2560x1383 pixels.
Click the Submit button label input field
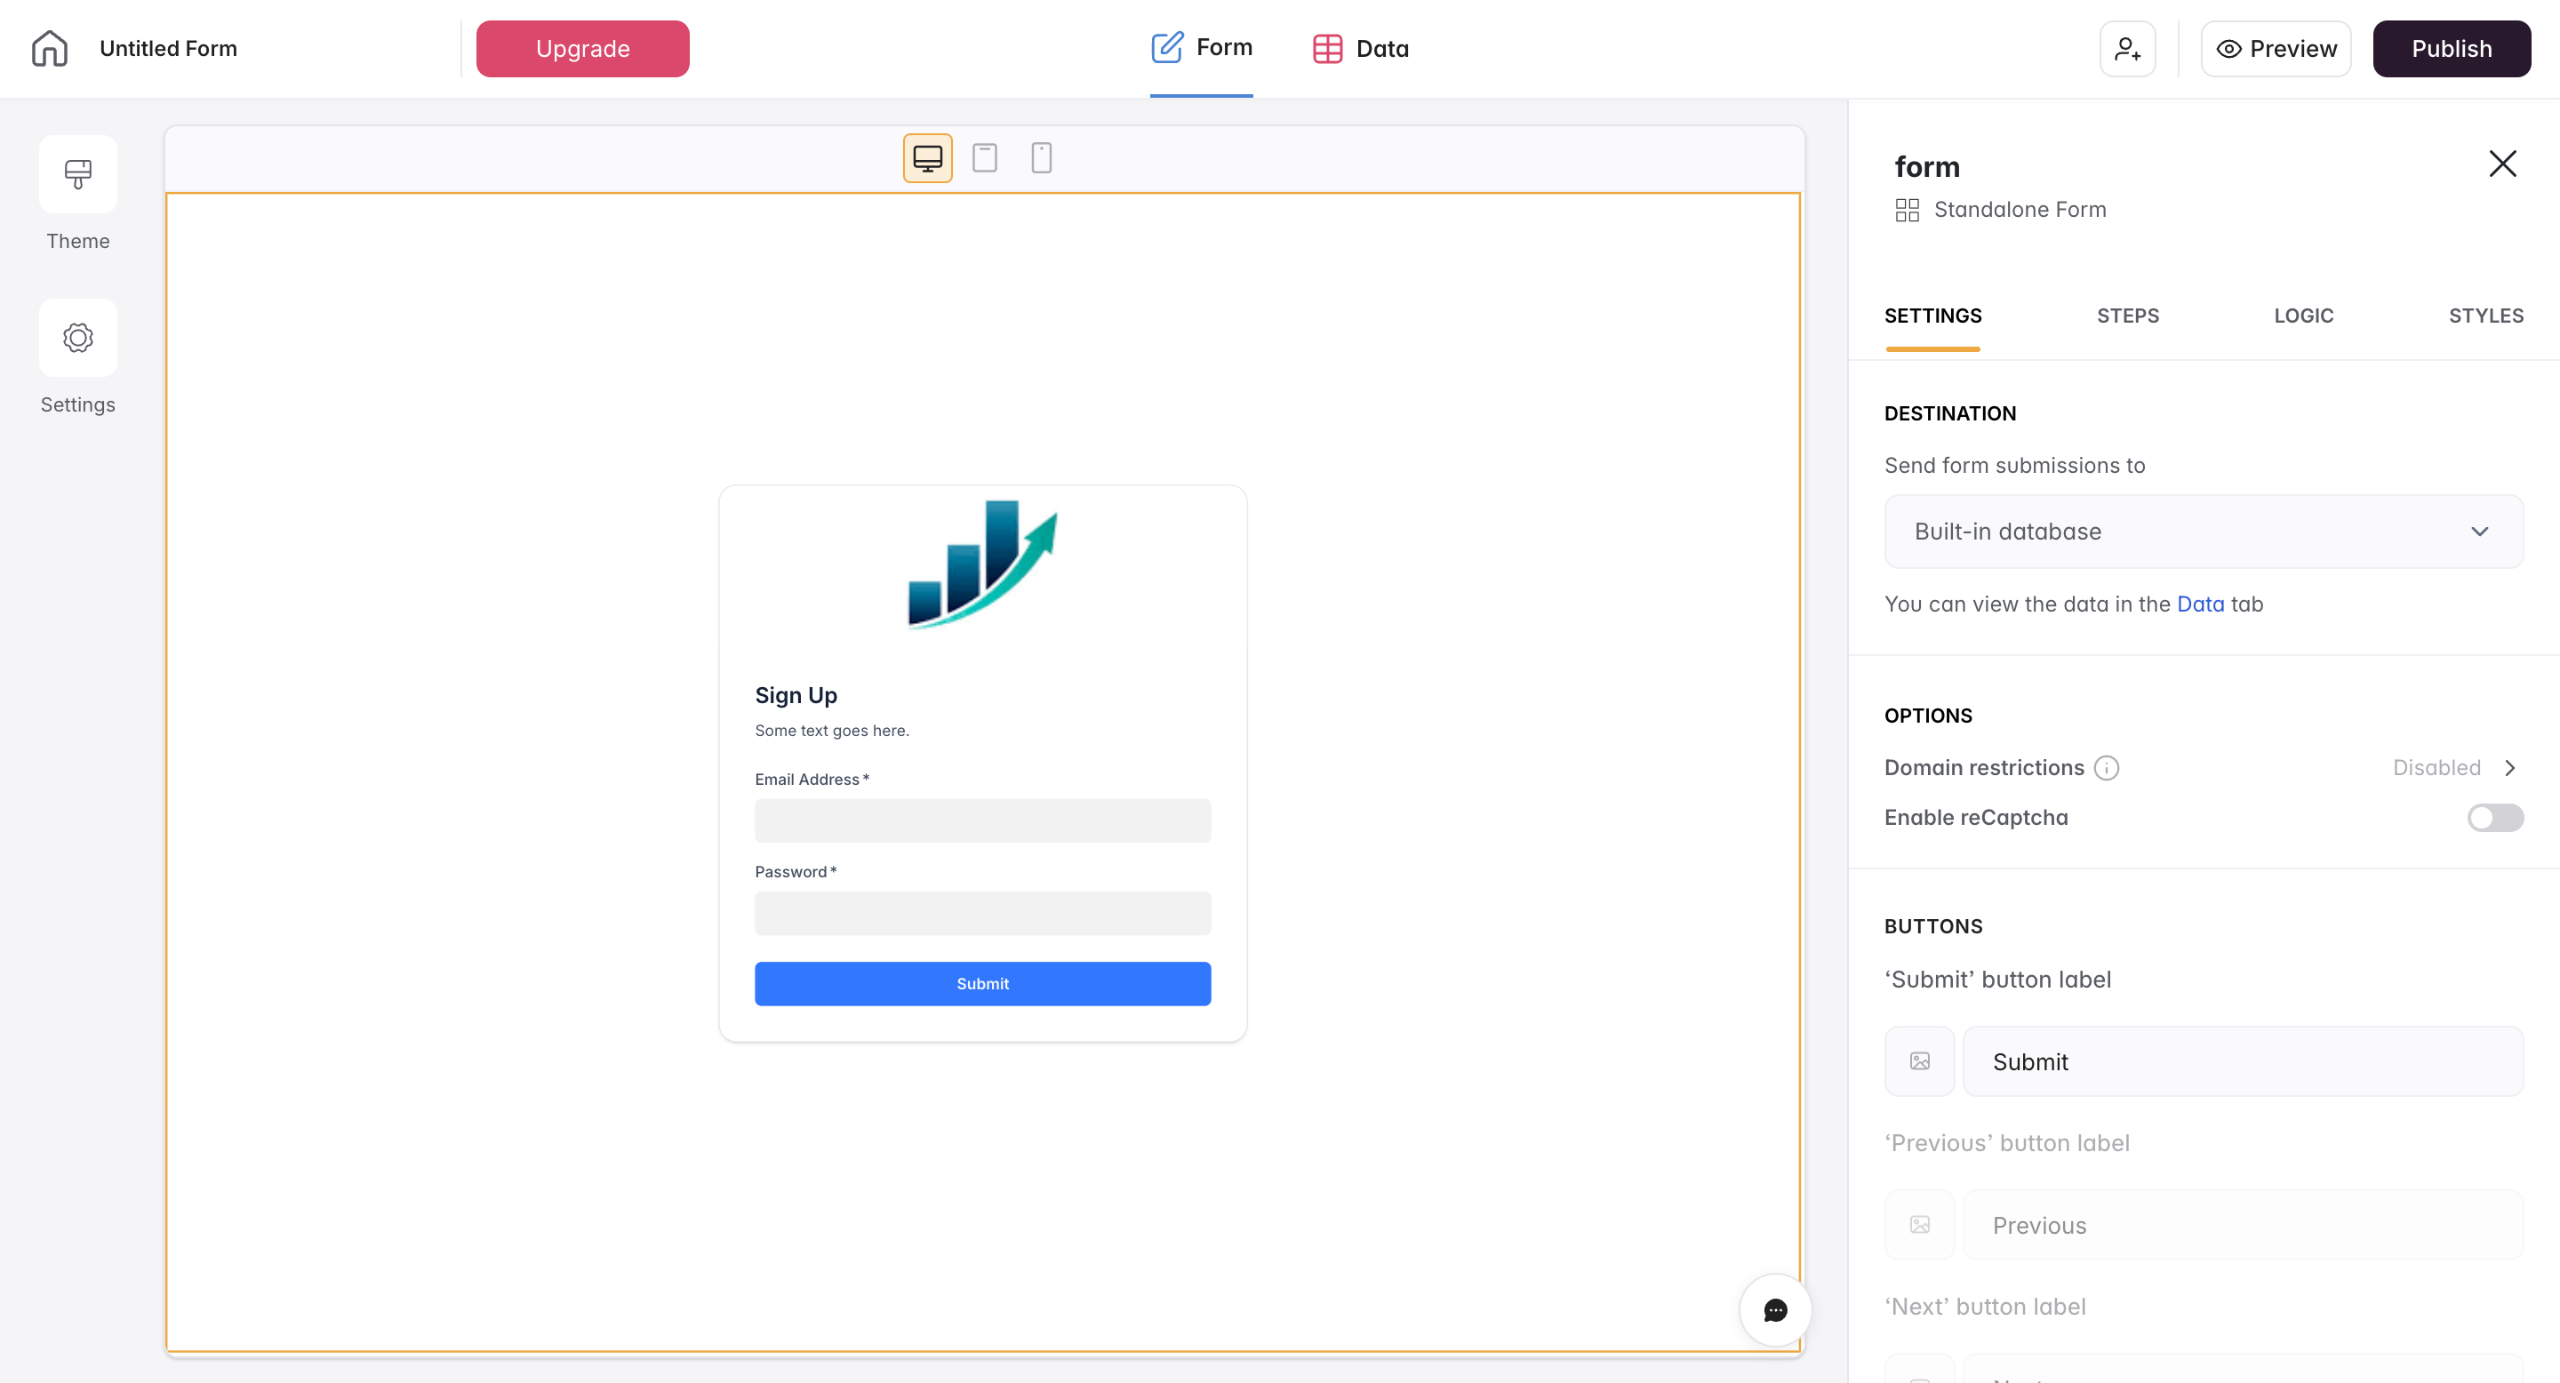pyautogui.click(x=2242, y=1061)
